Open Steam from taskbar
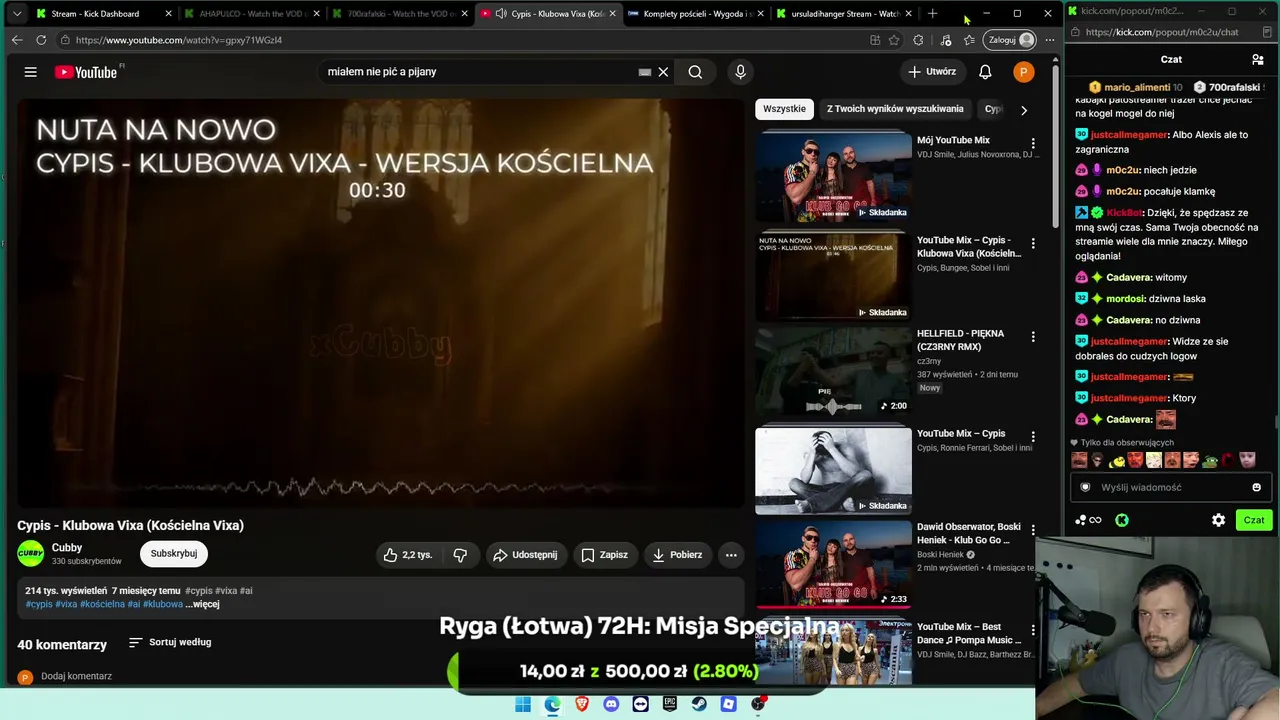The image size is (1280, 720). point(699,704)
